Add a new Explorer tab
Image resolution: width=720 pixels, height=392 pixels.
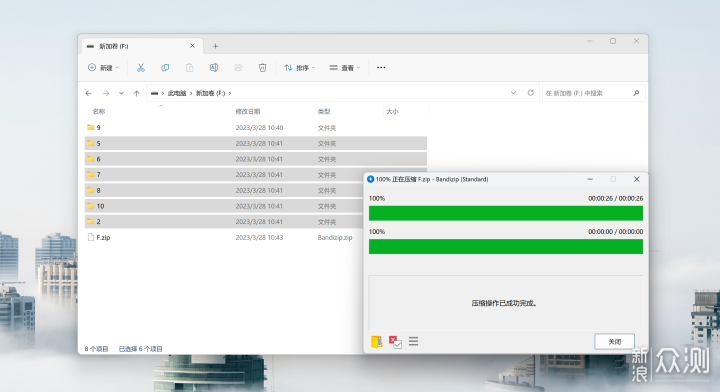tap(215, 46)
